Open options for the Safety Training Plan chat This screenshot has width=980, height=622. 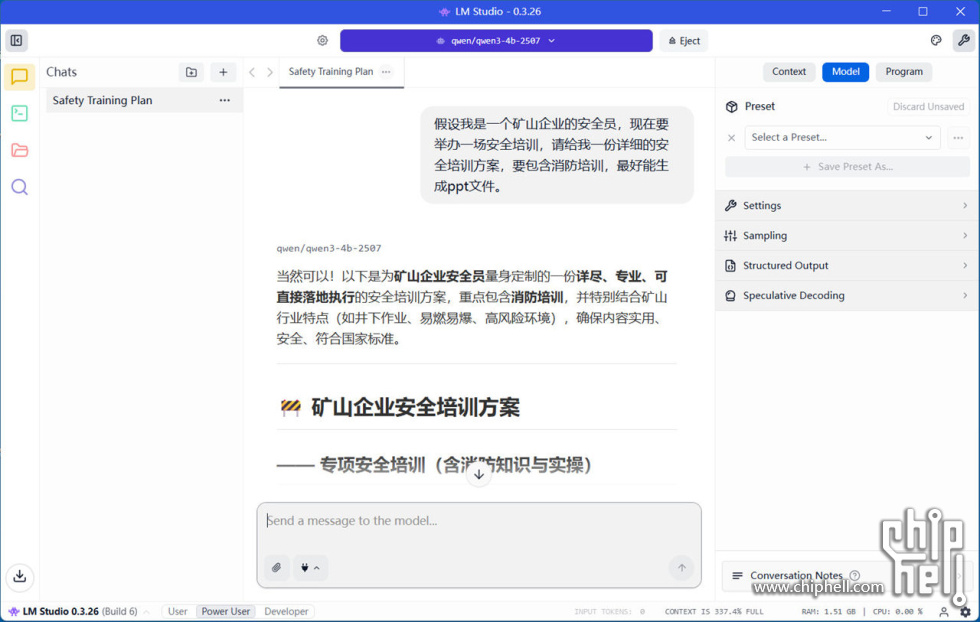pos(224,100)
